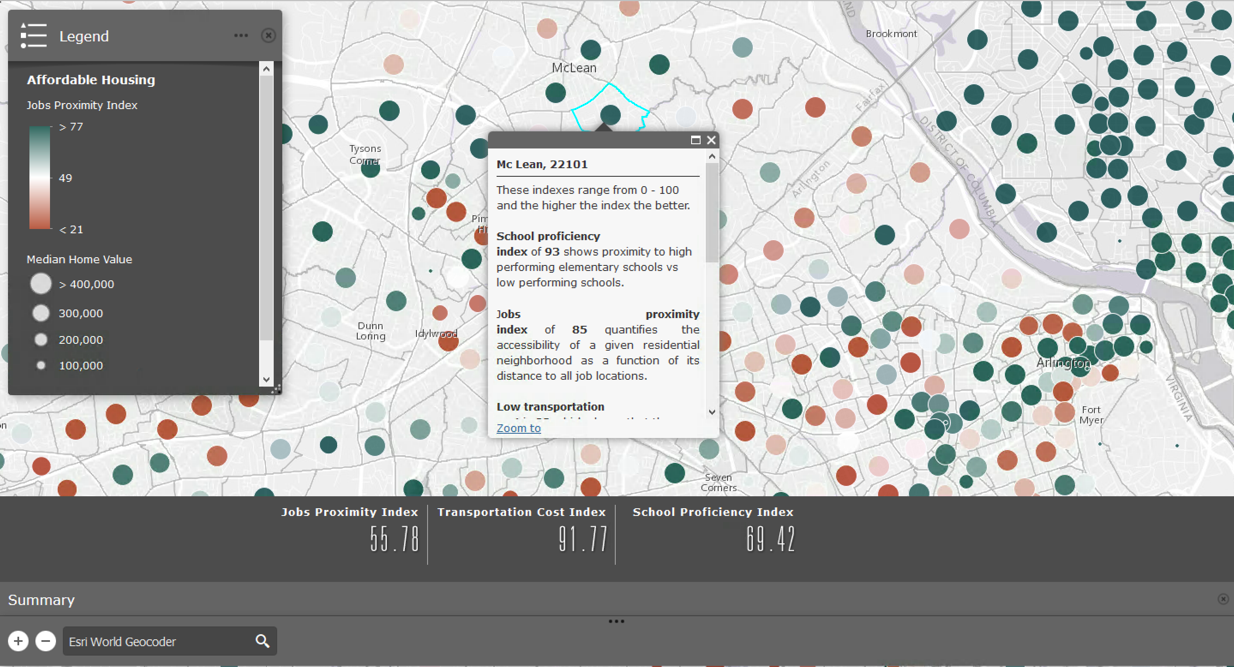Click the Legend list icon
Viewport: 1234px width, 667px height.
33,36
